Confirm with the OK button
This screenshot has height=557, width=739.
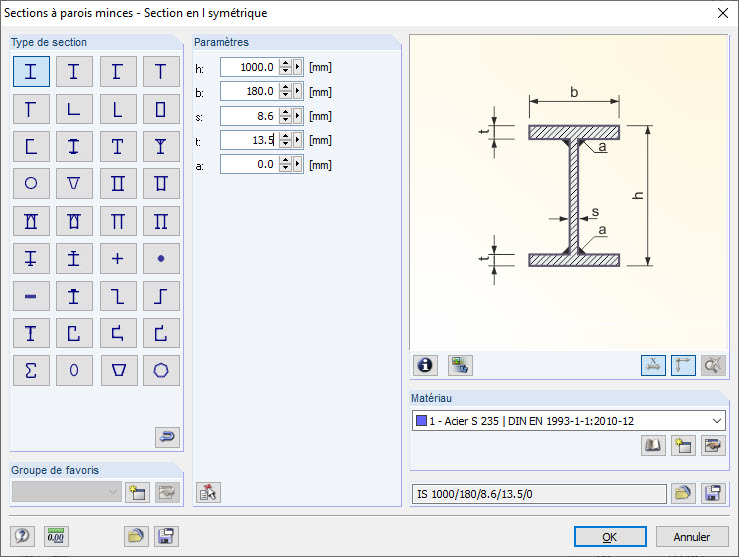pyautogui.click(x=610, y=537)
